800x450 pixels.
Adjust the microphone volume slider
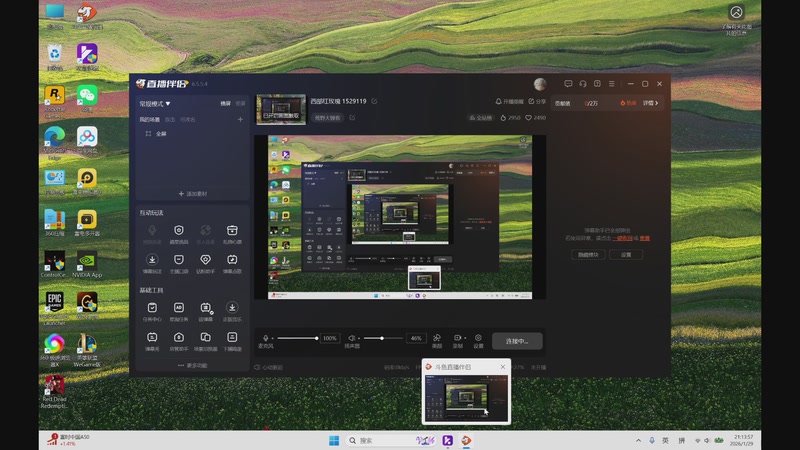297,338
